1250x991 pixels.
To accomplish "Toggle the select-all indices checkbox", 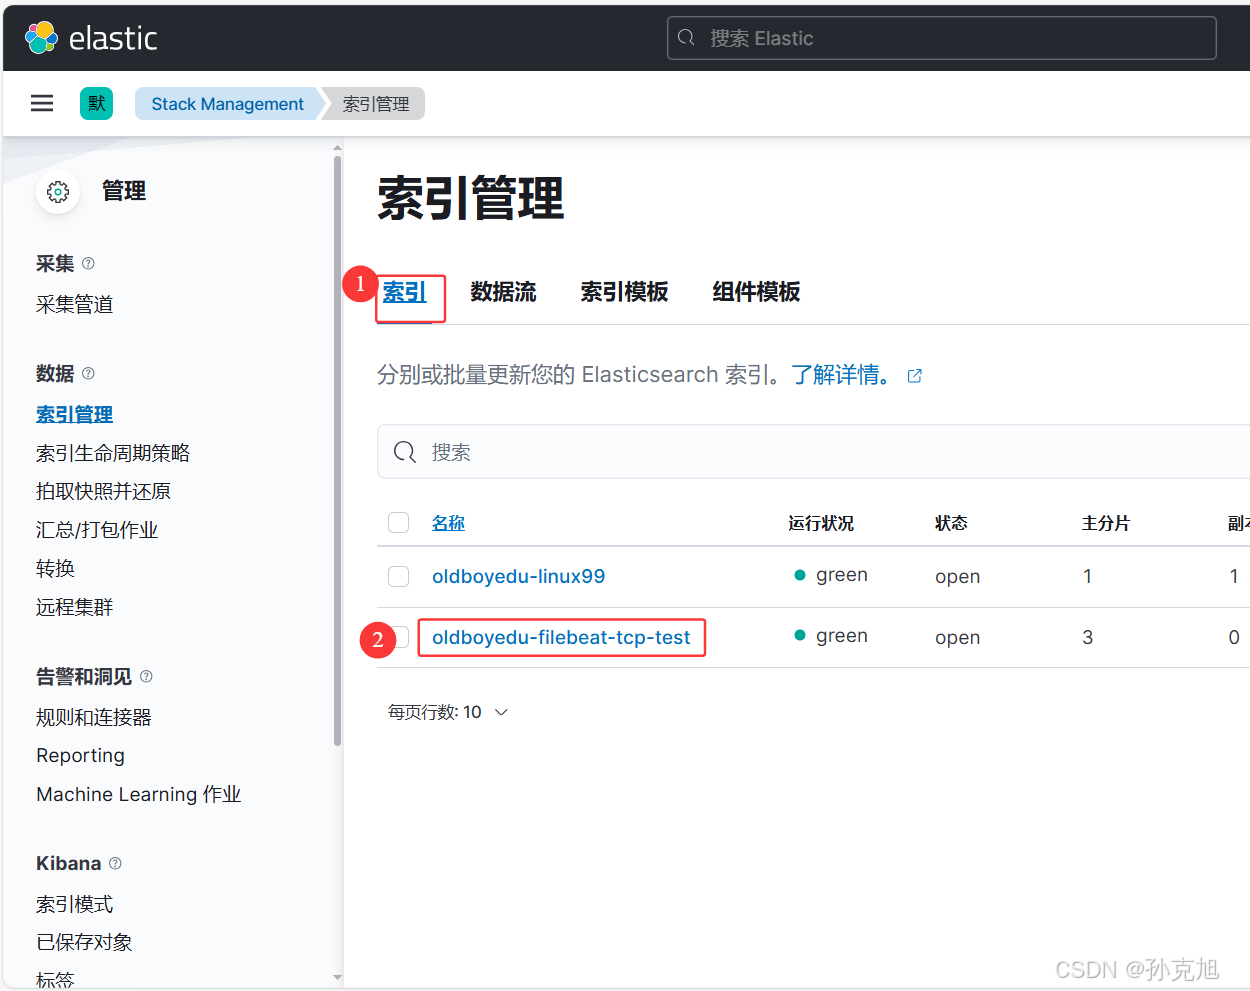I will tap(398, 522).
